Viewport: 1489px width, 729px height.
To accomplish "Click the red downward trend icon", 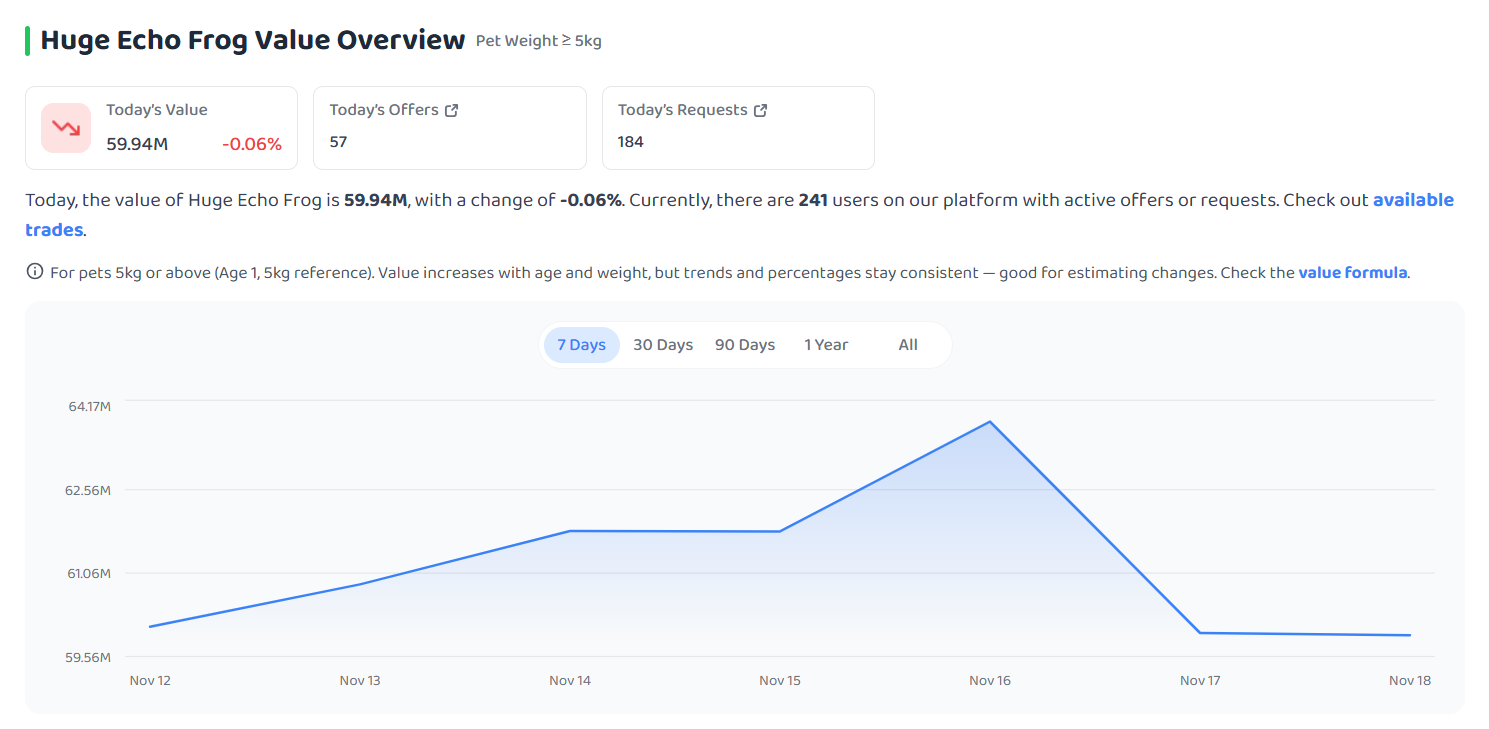I will (x=66, y=128).
